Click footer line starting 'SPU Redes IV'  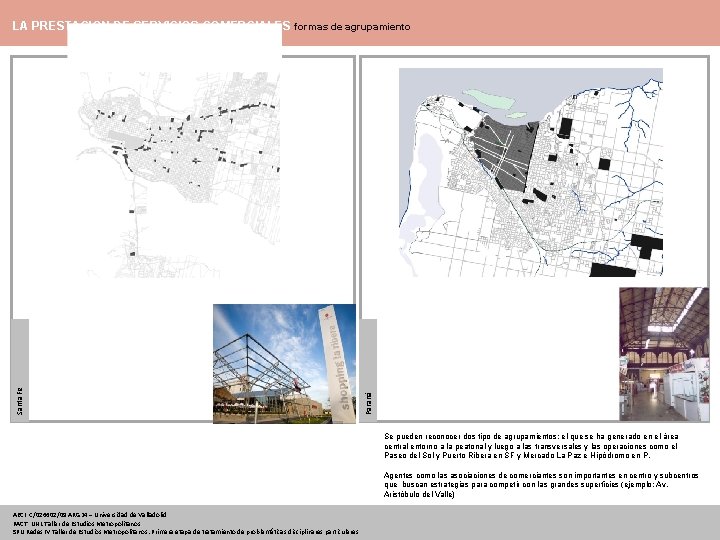pyautogui.click(x=186, y=532)
